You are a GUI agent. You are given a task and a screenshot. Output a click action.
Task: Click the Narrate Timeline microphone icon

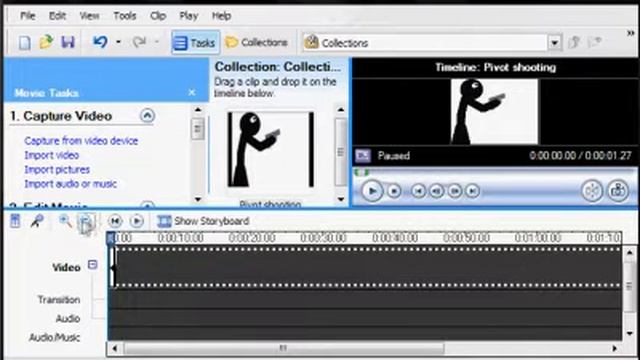[x=37, y=221]
